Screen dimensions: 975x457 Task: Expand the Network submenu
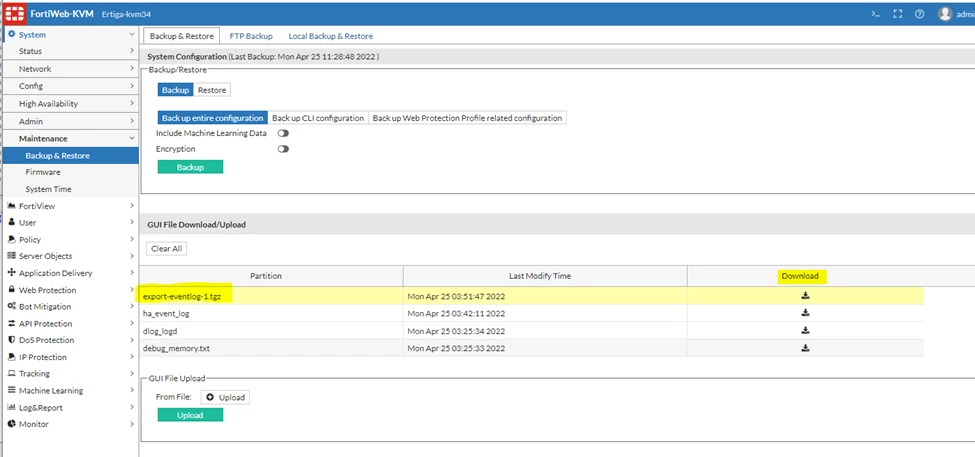pyautogui.click(x=132, y=68)
